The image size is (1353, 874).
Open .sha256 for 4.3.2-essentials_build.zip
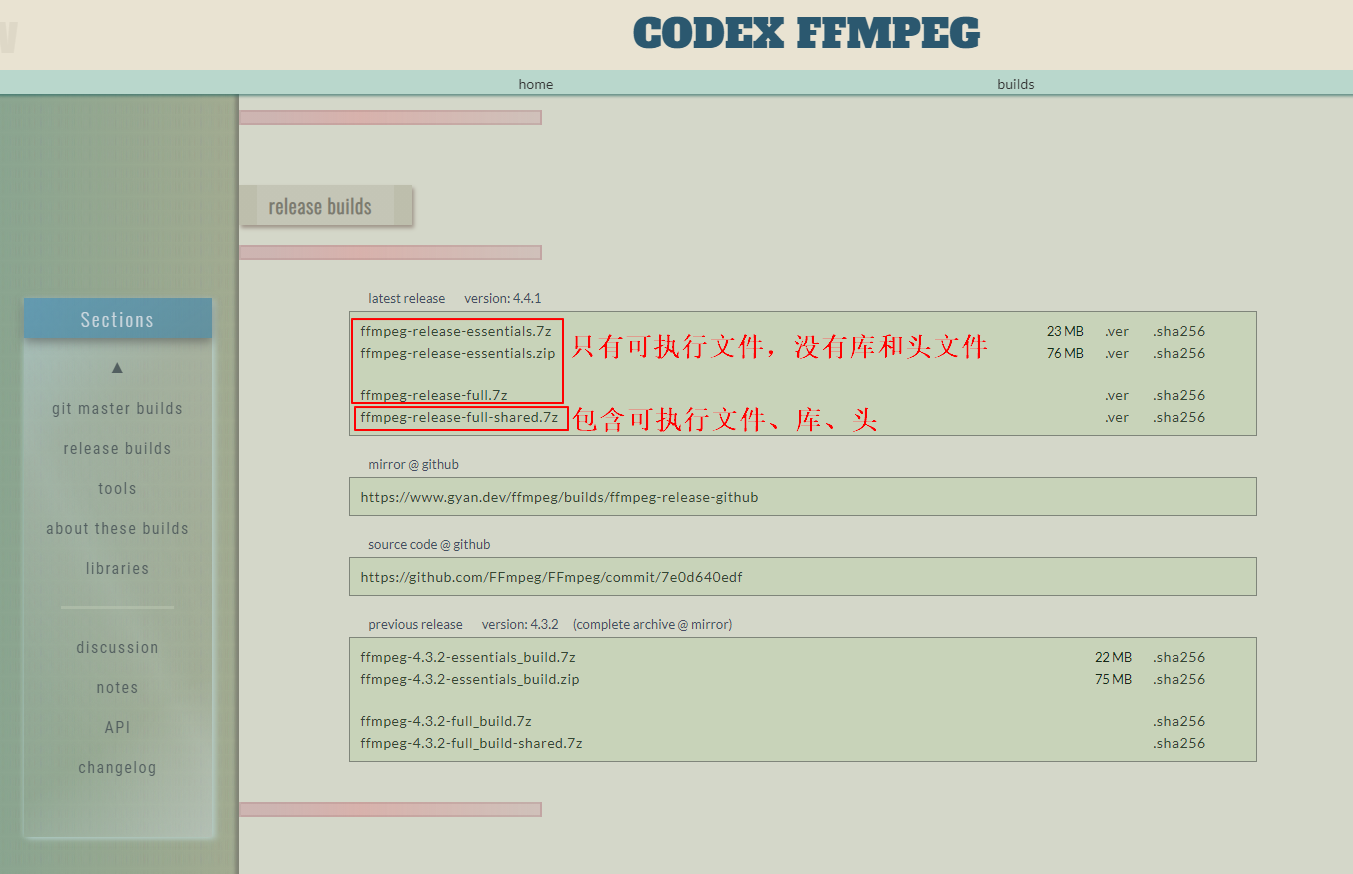(1179, 679)
